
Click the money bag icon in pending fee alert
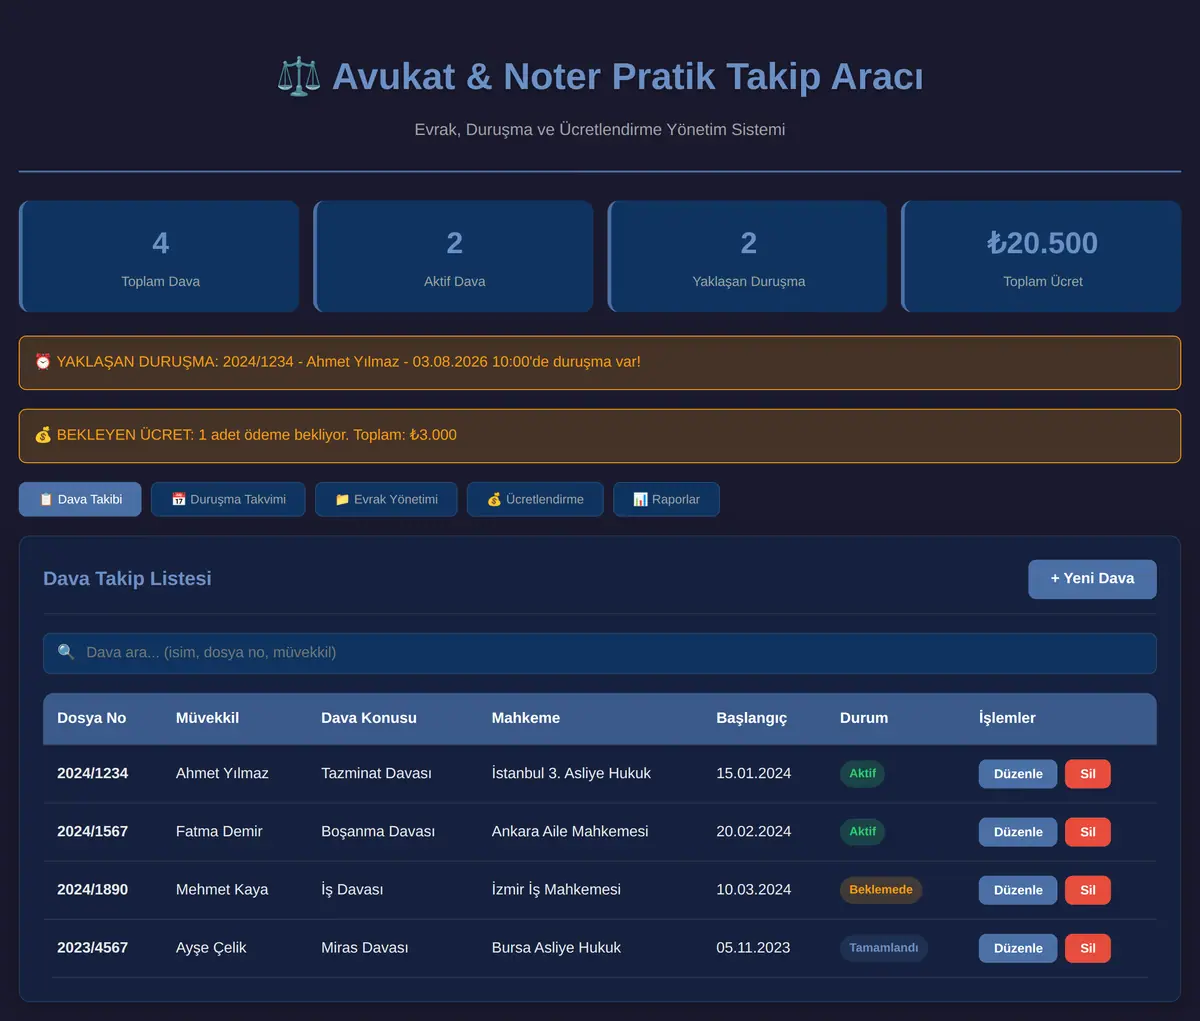pyautogui.click(x=43, y=435)
